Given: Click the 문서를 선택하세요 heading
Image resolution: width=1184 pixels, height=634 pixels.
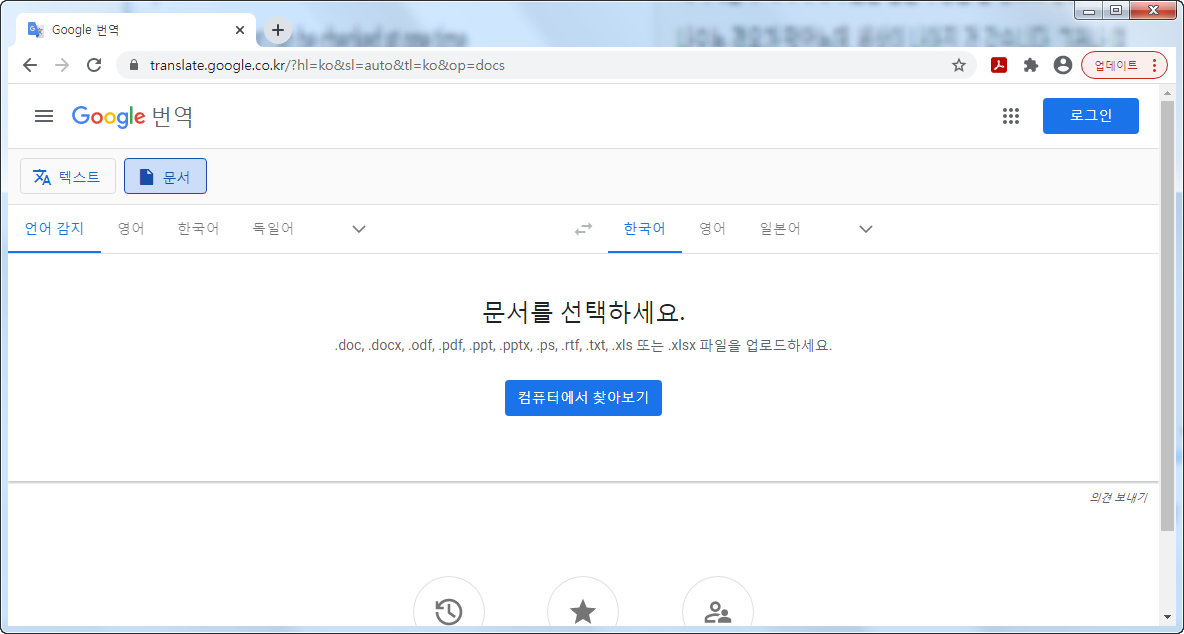Looking at the screenshot, I should pos(583,311).
